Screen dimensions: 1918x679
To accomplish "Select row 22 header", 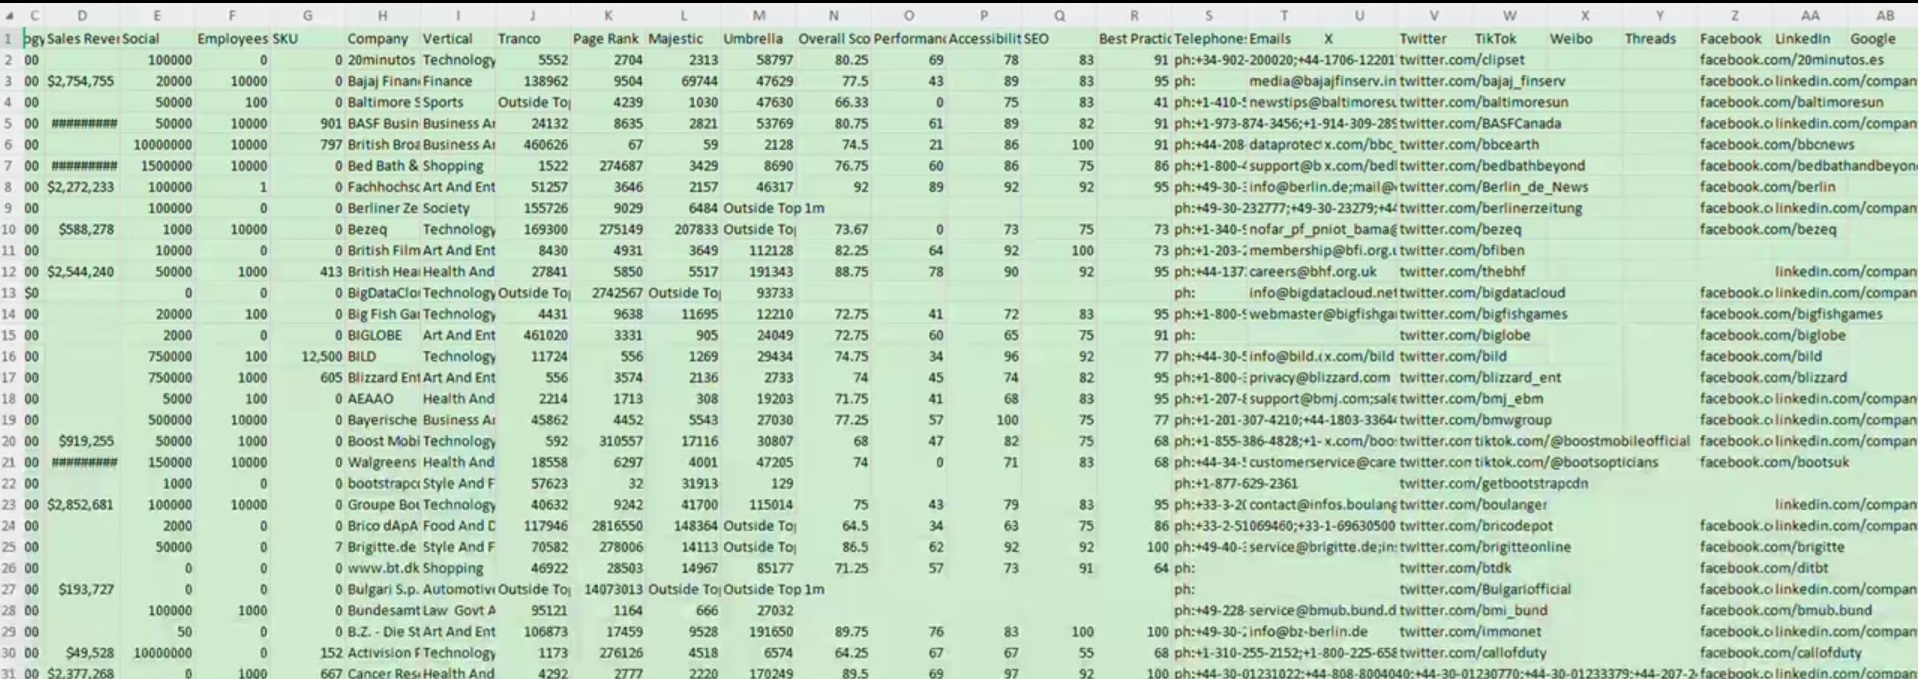I will tap(9, 484).
